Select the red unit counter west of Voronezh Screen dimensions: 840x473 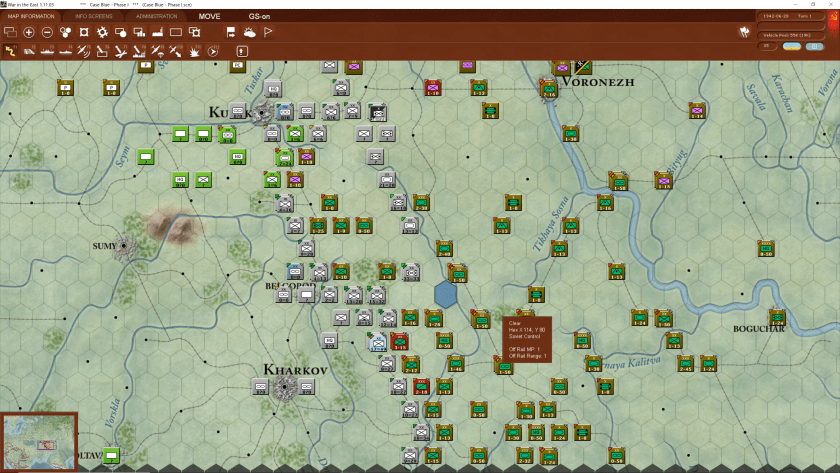click(x=433, y=88)
